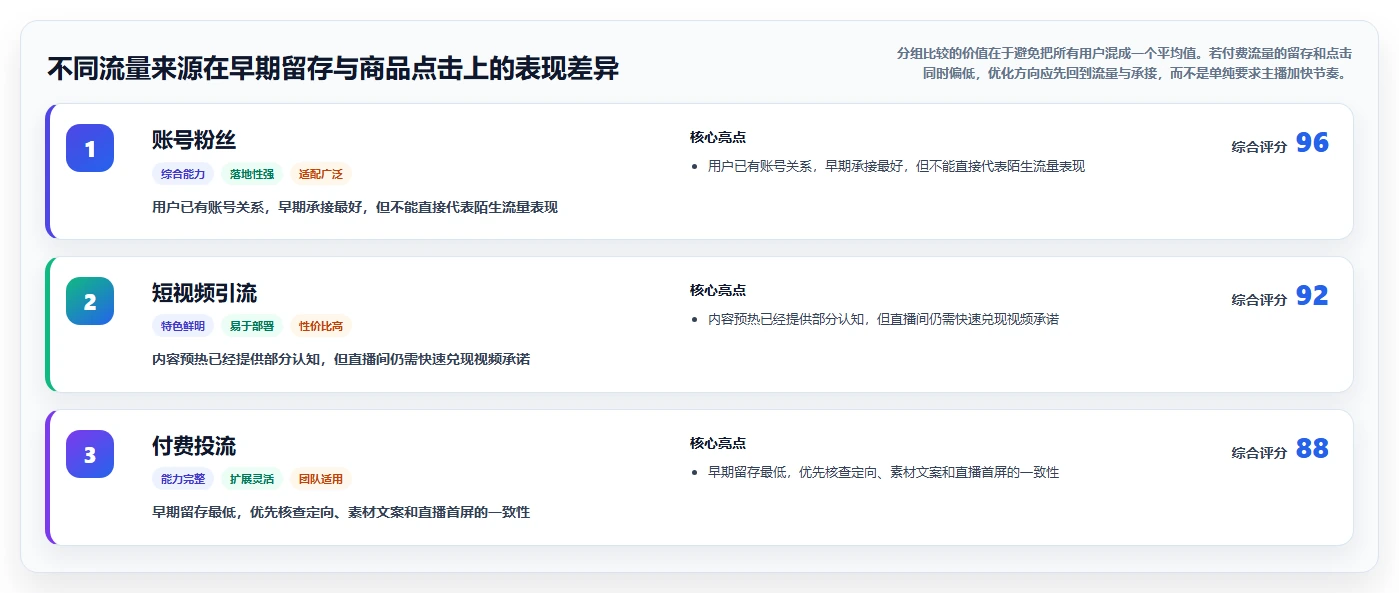Image resolution: width=1399 pixels, height=593 pixels.
Task: Click the bullet point 内容预热已经提供部分认知 under 核心亮点
Action: point(883,319)
